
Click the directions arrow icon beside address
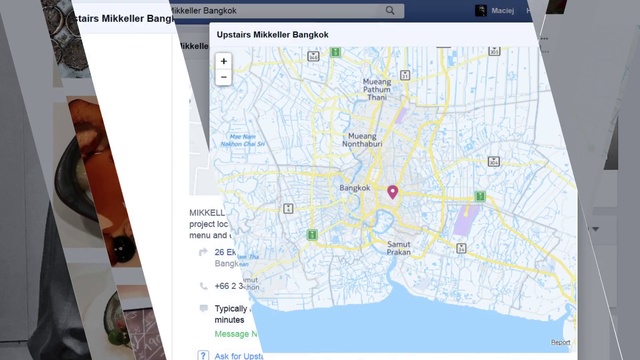[203, 252]
